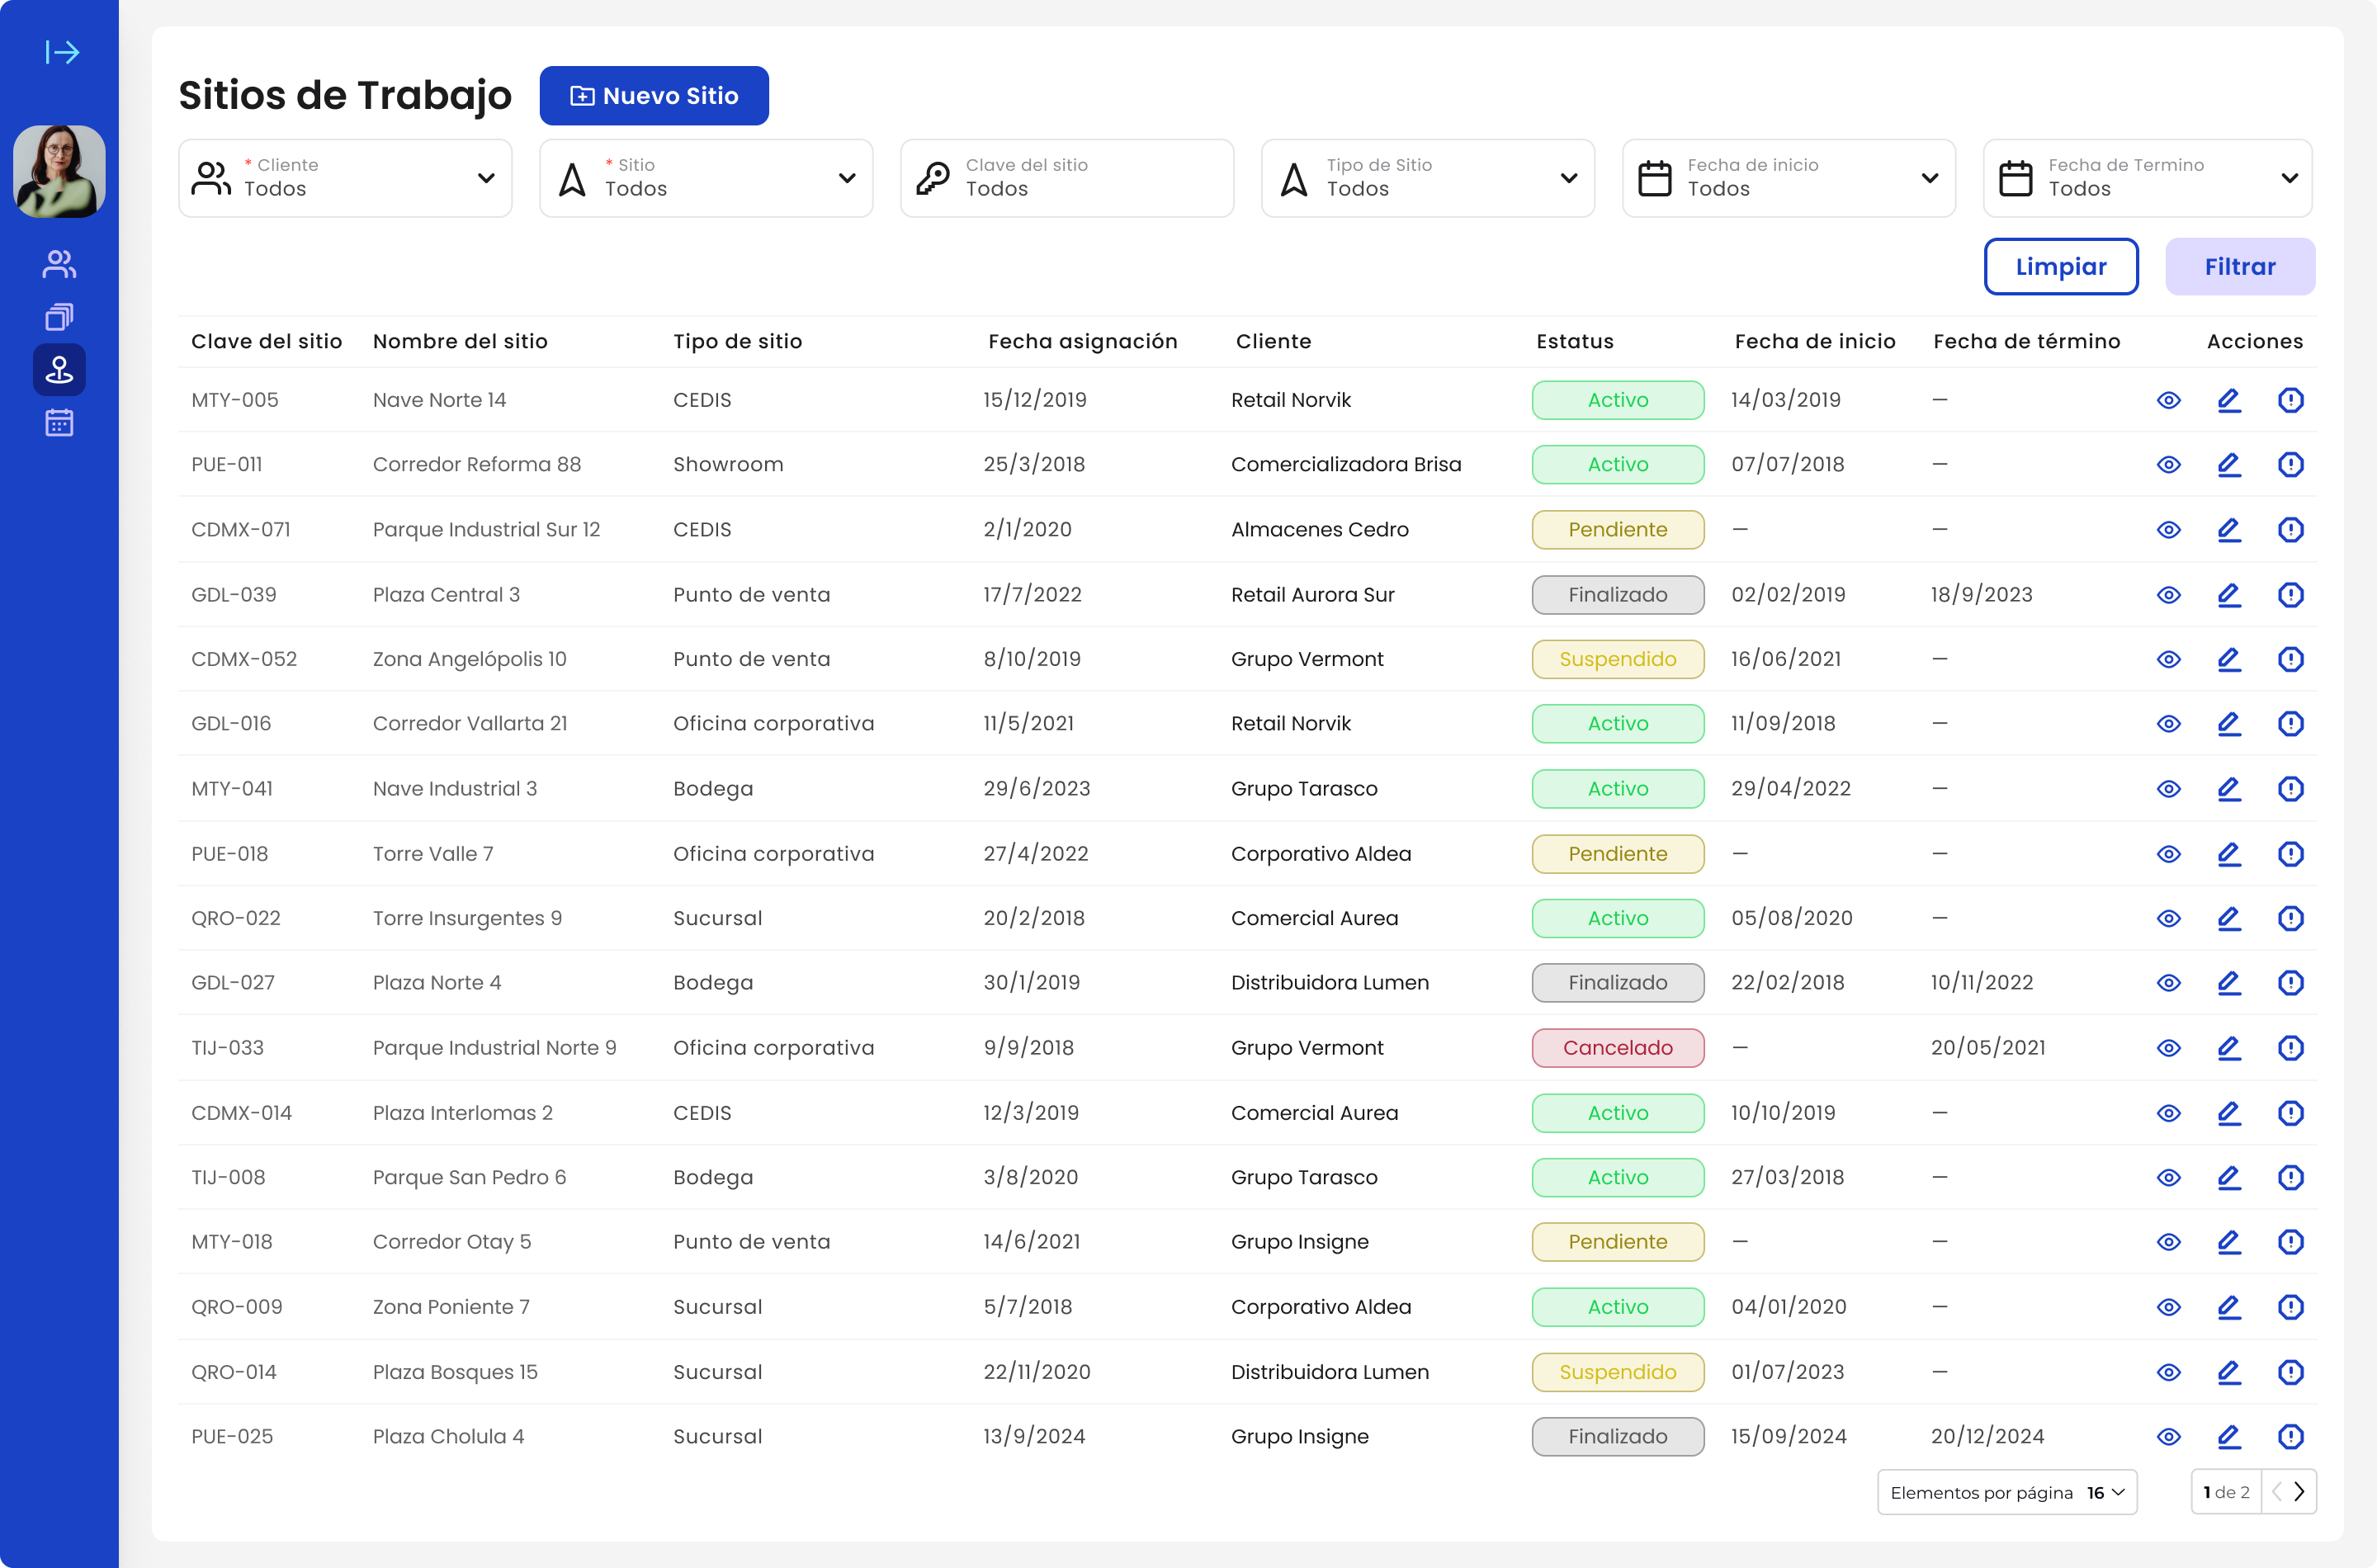Click alert icon for QRO-009 row

pyautogui.click(x=2290, y=1307)
